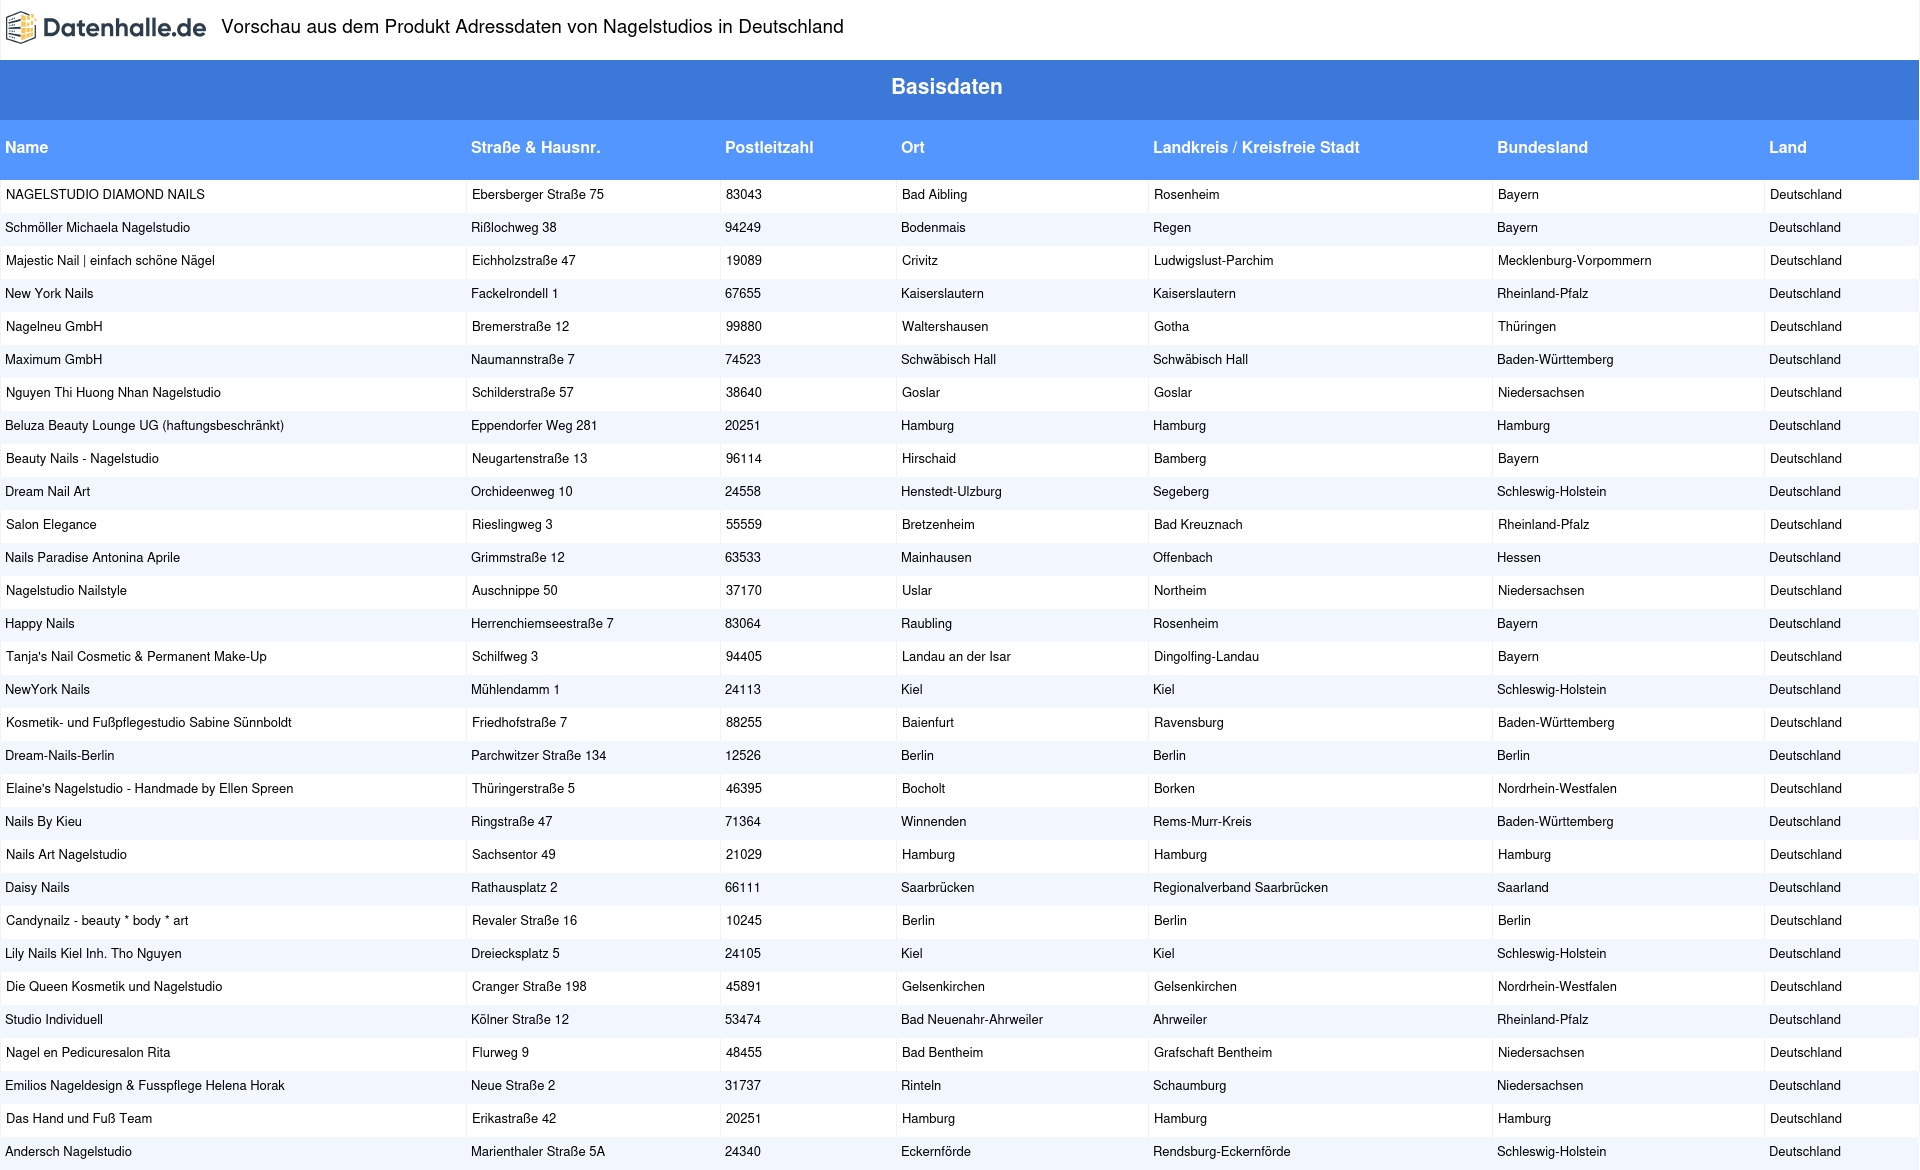
Task: Click the Bundesland column header
Action: coord(1542,148)
